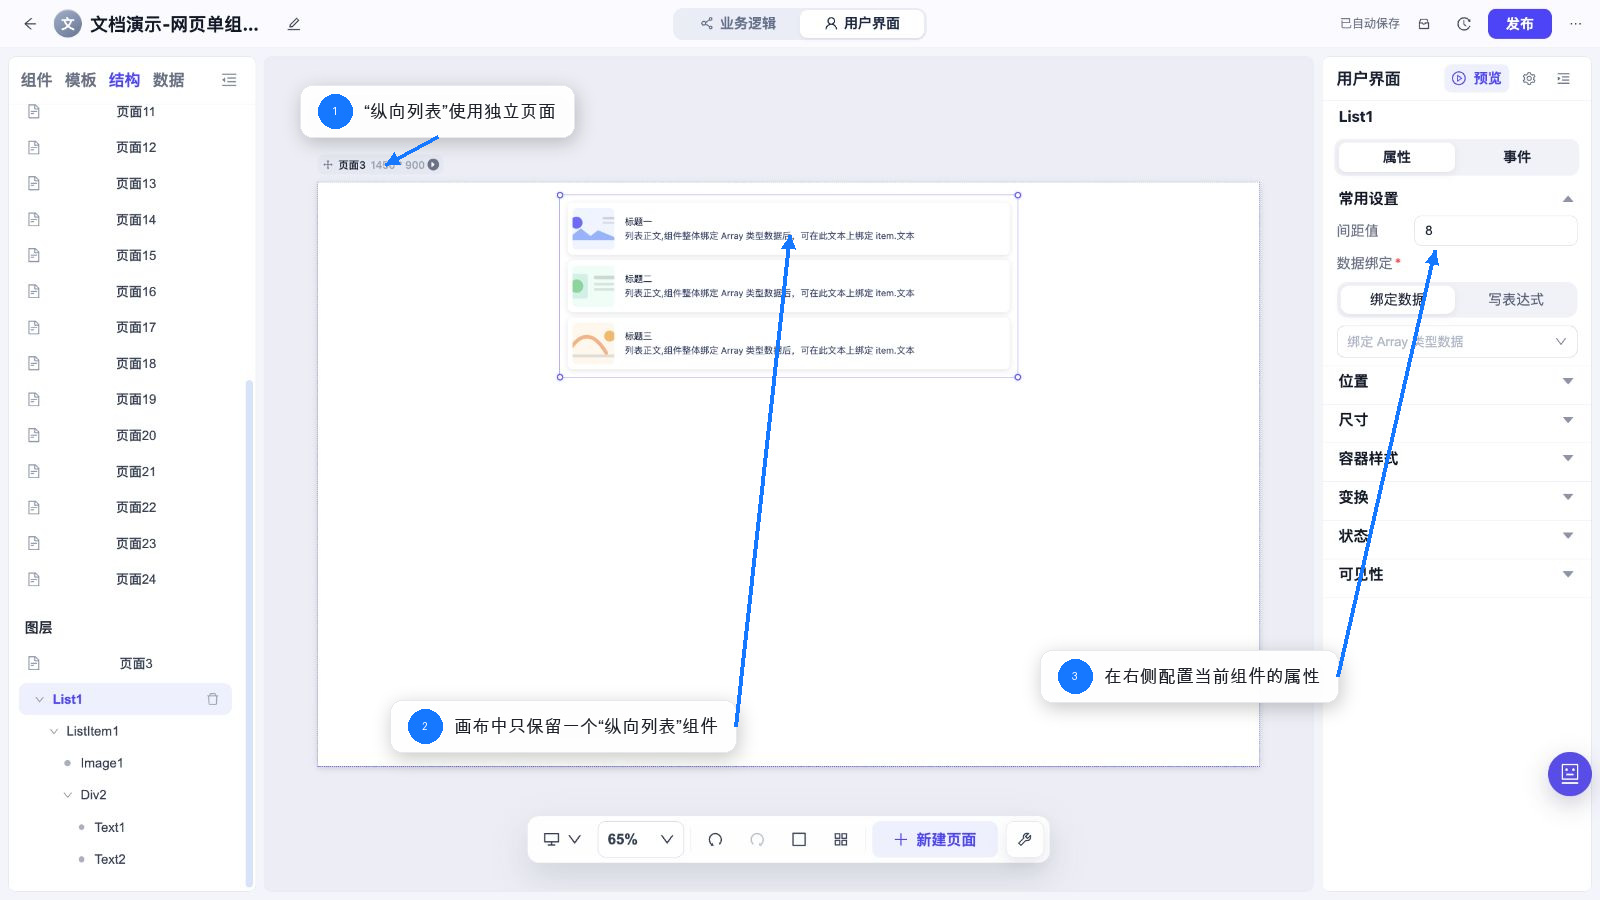
Task: Expand the 变换 section
Action: 1568,497
